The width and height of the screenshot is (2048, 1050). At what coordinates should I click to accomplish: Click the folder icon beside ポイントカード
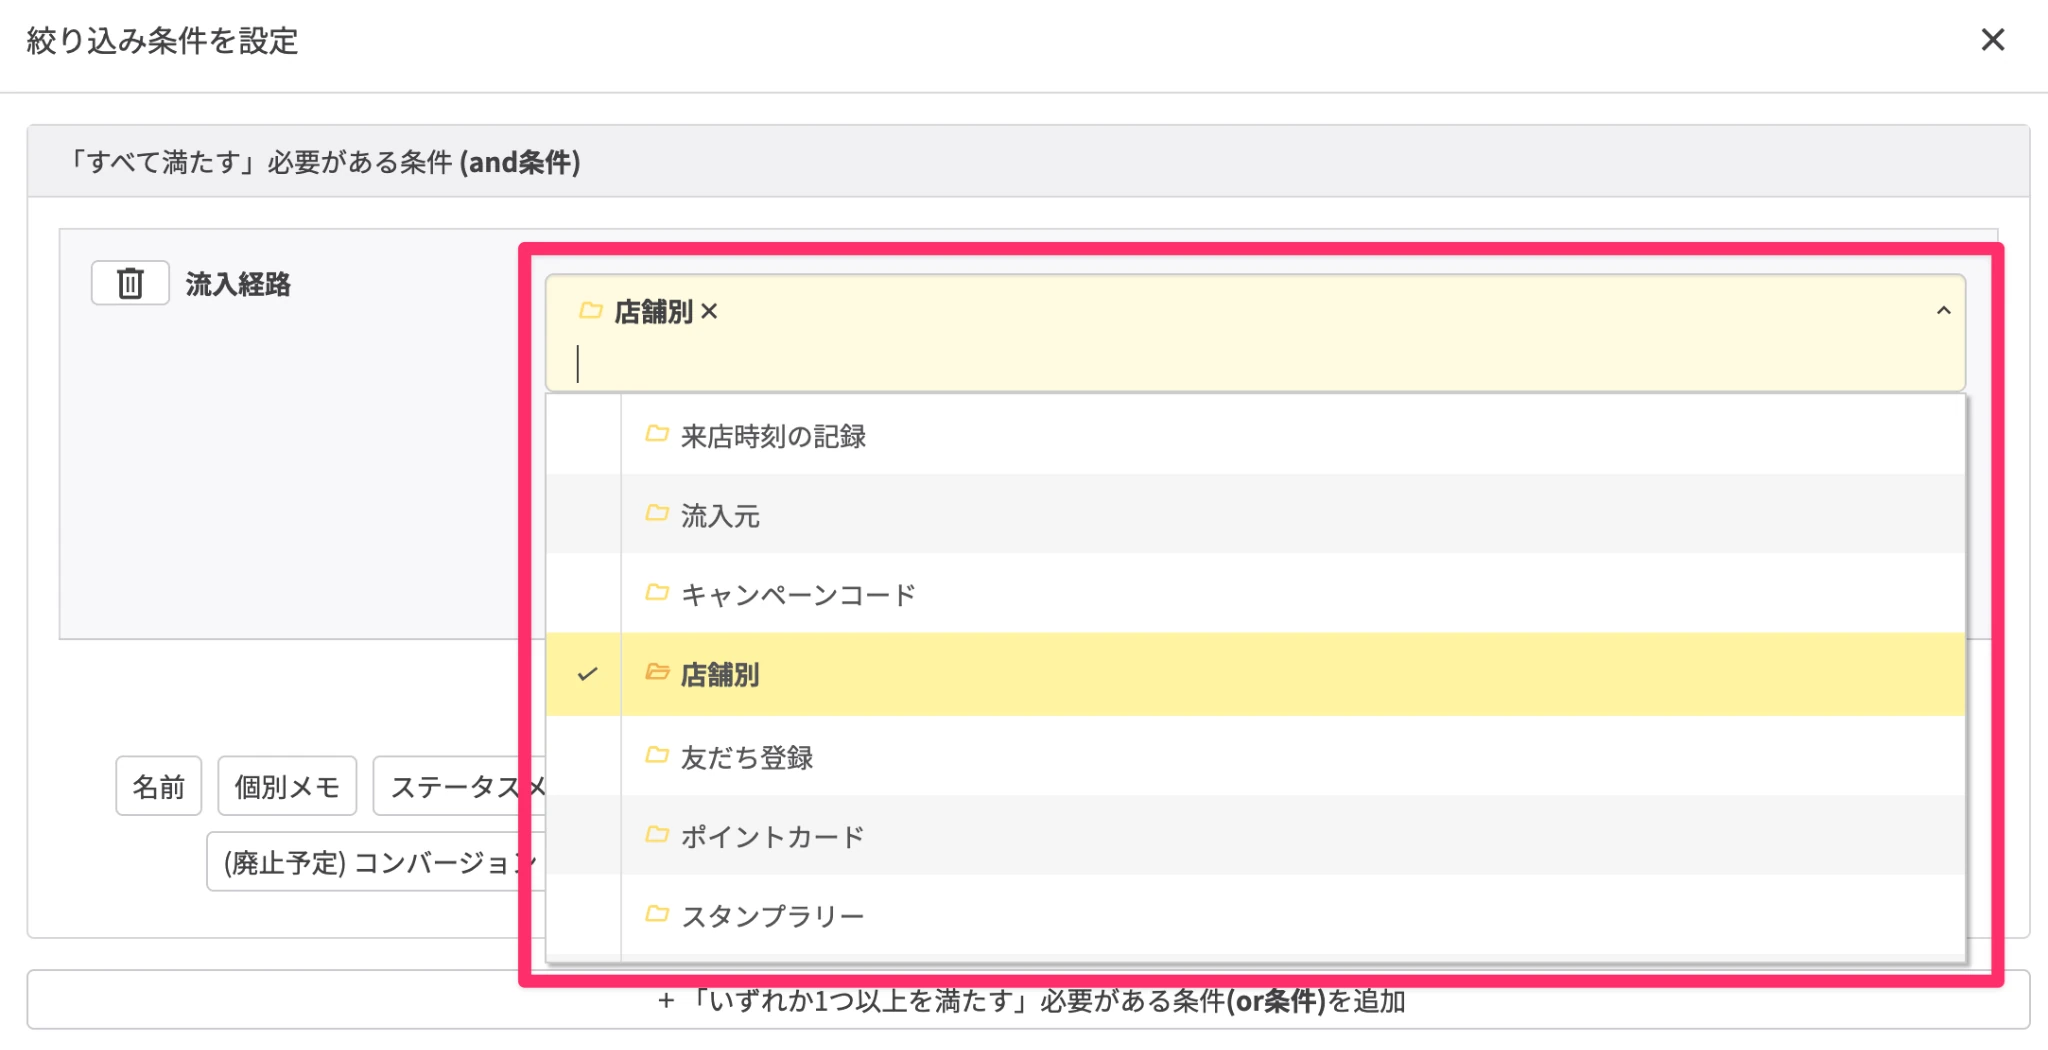[657, 835]
